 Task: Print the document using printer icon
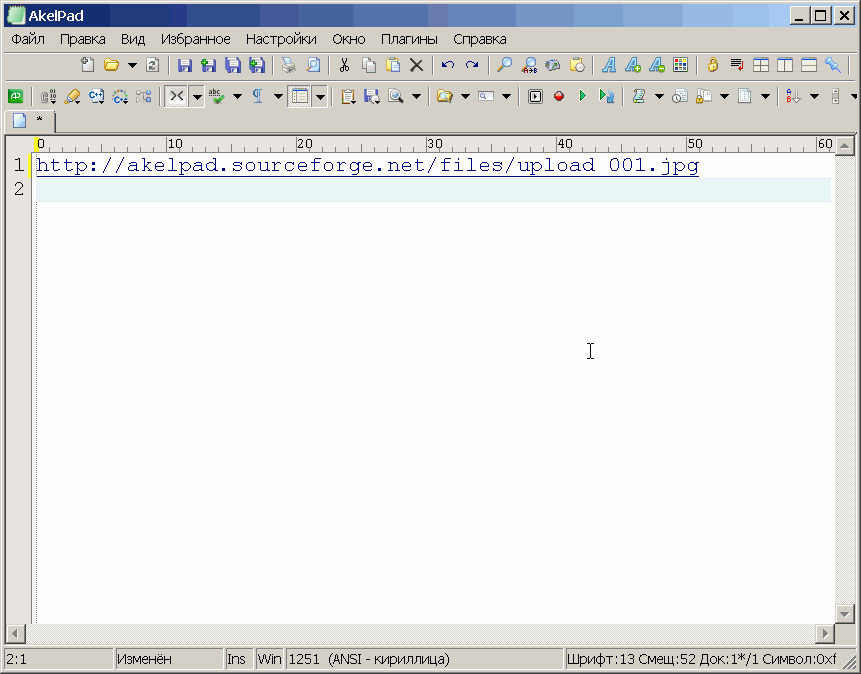click(289, 65)
